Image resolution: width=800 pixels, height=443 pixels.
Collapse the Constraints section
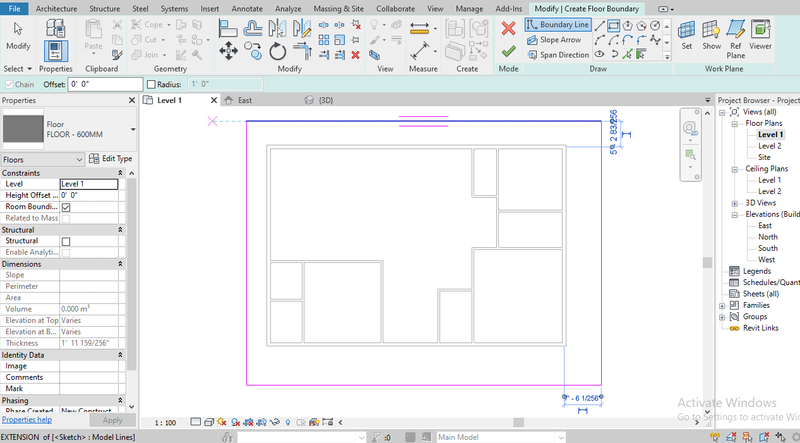tap(120, 173)
